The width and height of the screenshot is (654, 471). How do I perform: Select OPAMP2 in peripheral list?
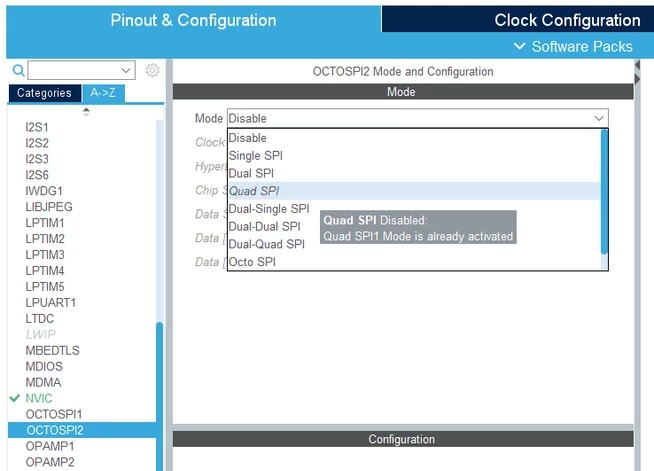50,462
